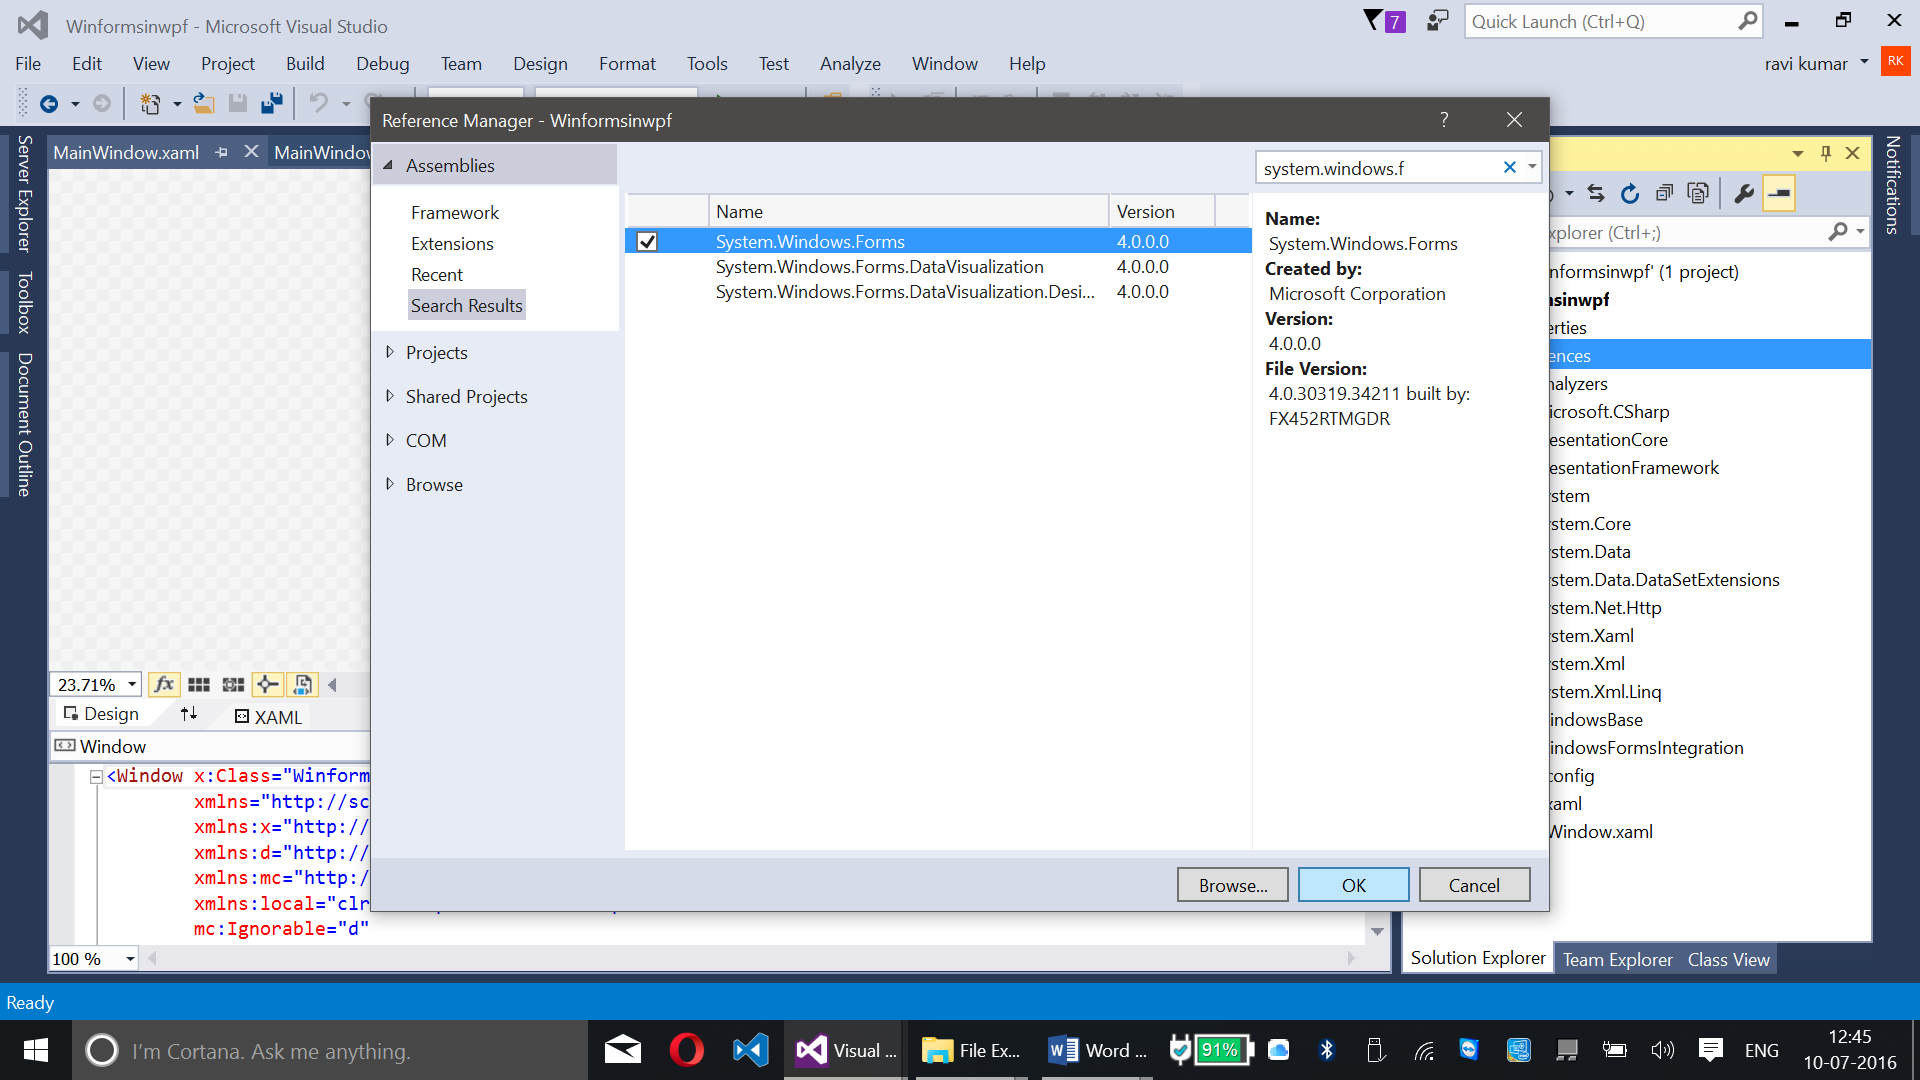Viewport: 1920px width, 1080px height.
Task: Click the feedback icon near Quick Launch
Action: 1437,21
